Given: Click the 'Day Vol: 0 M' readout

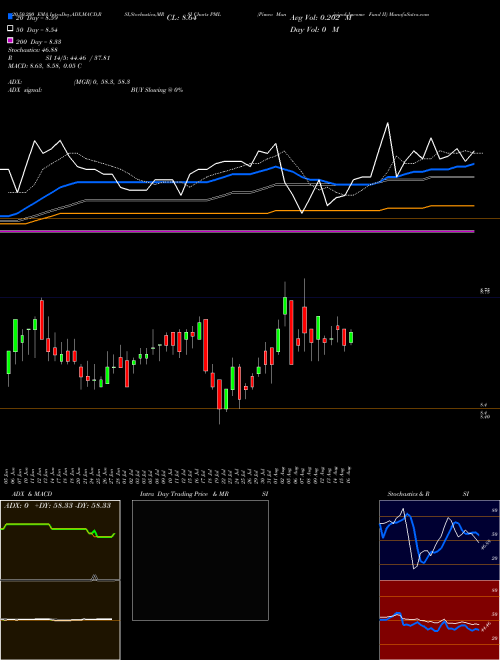Looking at the screenshot, I should 314,30.
